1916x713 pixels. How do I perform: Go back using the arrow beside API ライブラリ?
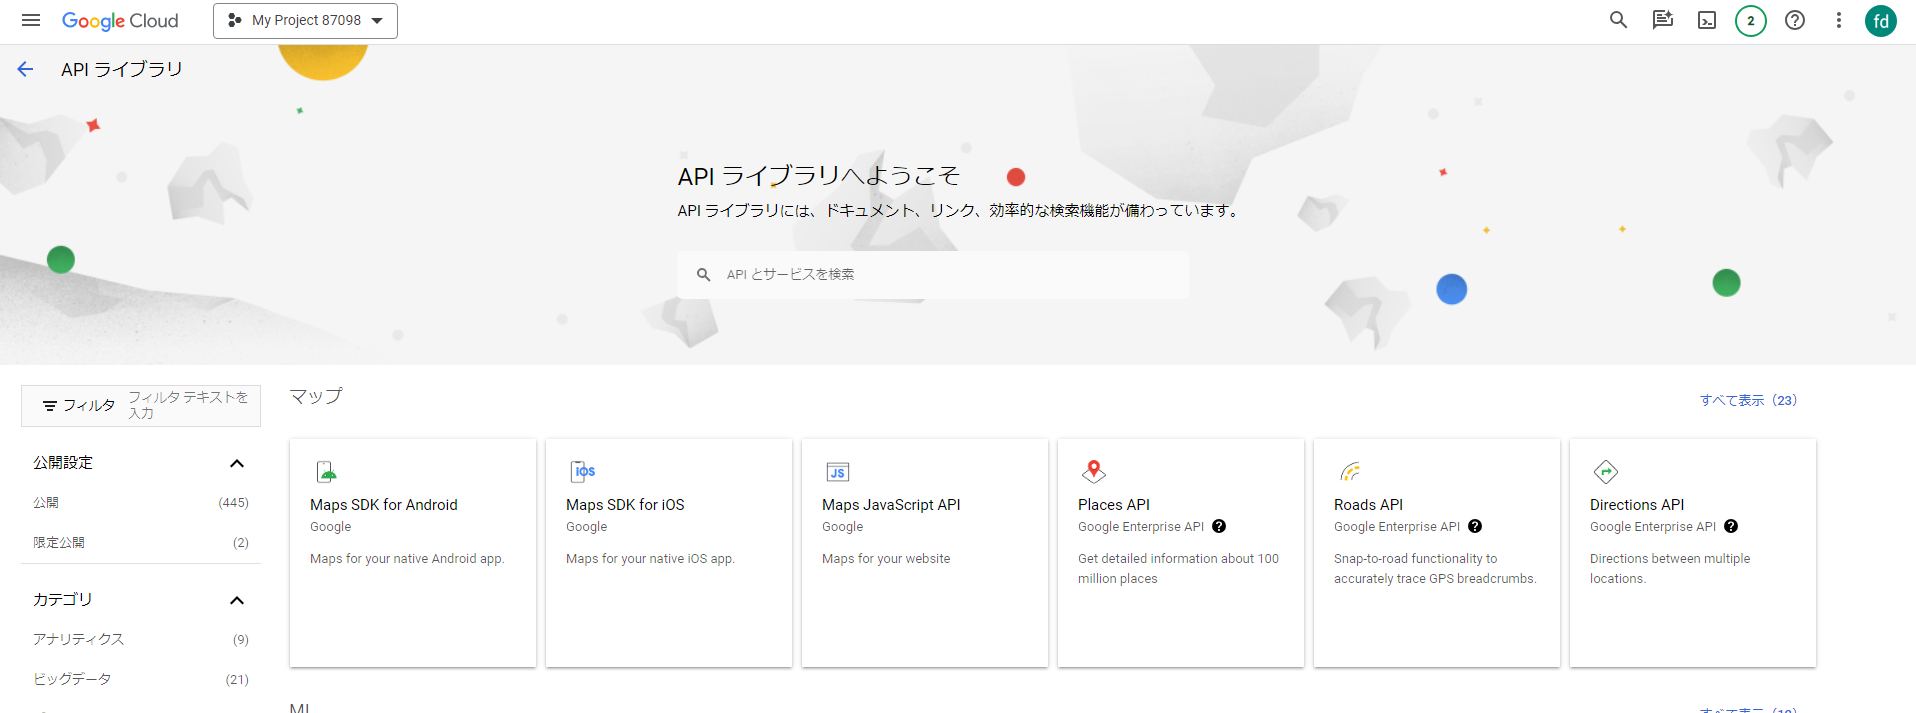point(25,69)
